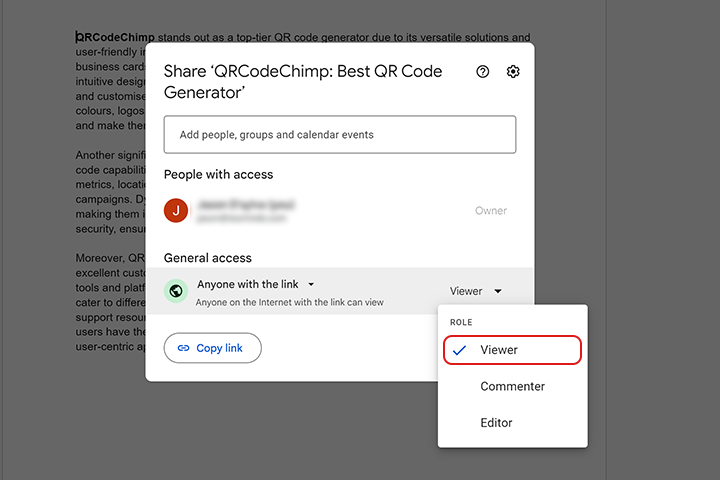Screen dimensions: 720x480
Task: Choose the Commenter role
Action: (512, 386)
